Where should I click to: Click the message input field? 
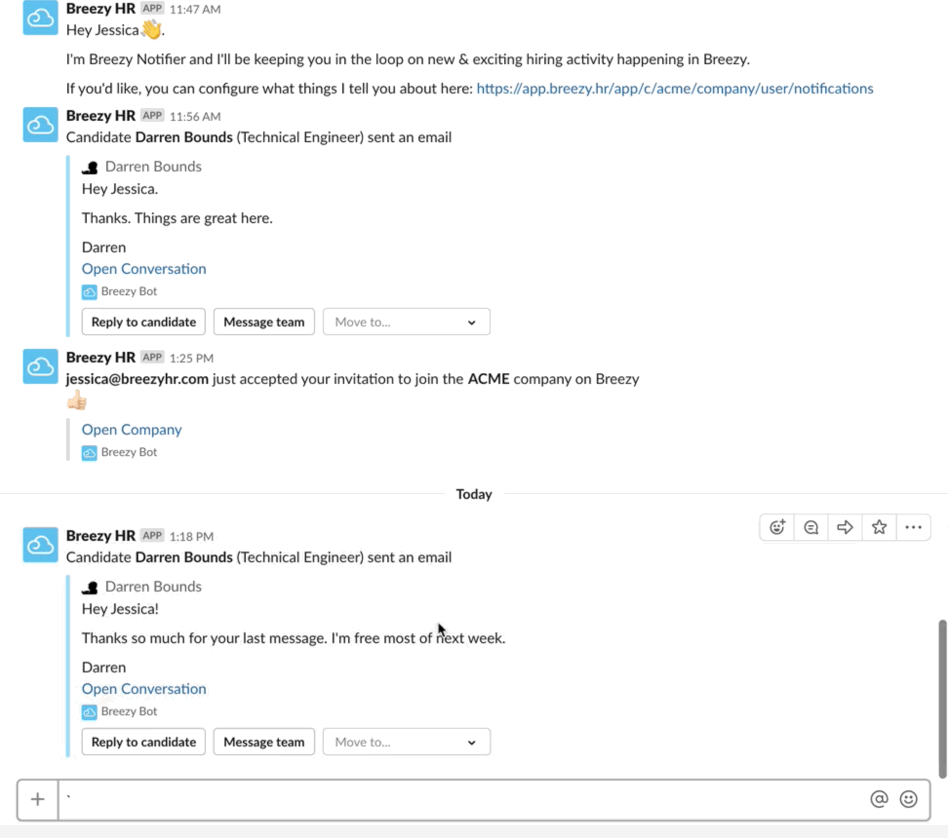(x=463, y=799)
